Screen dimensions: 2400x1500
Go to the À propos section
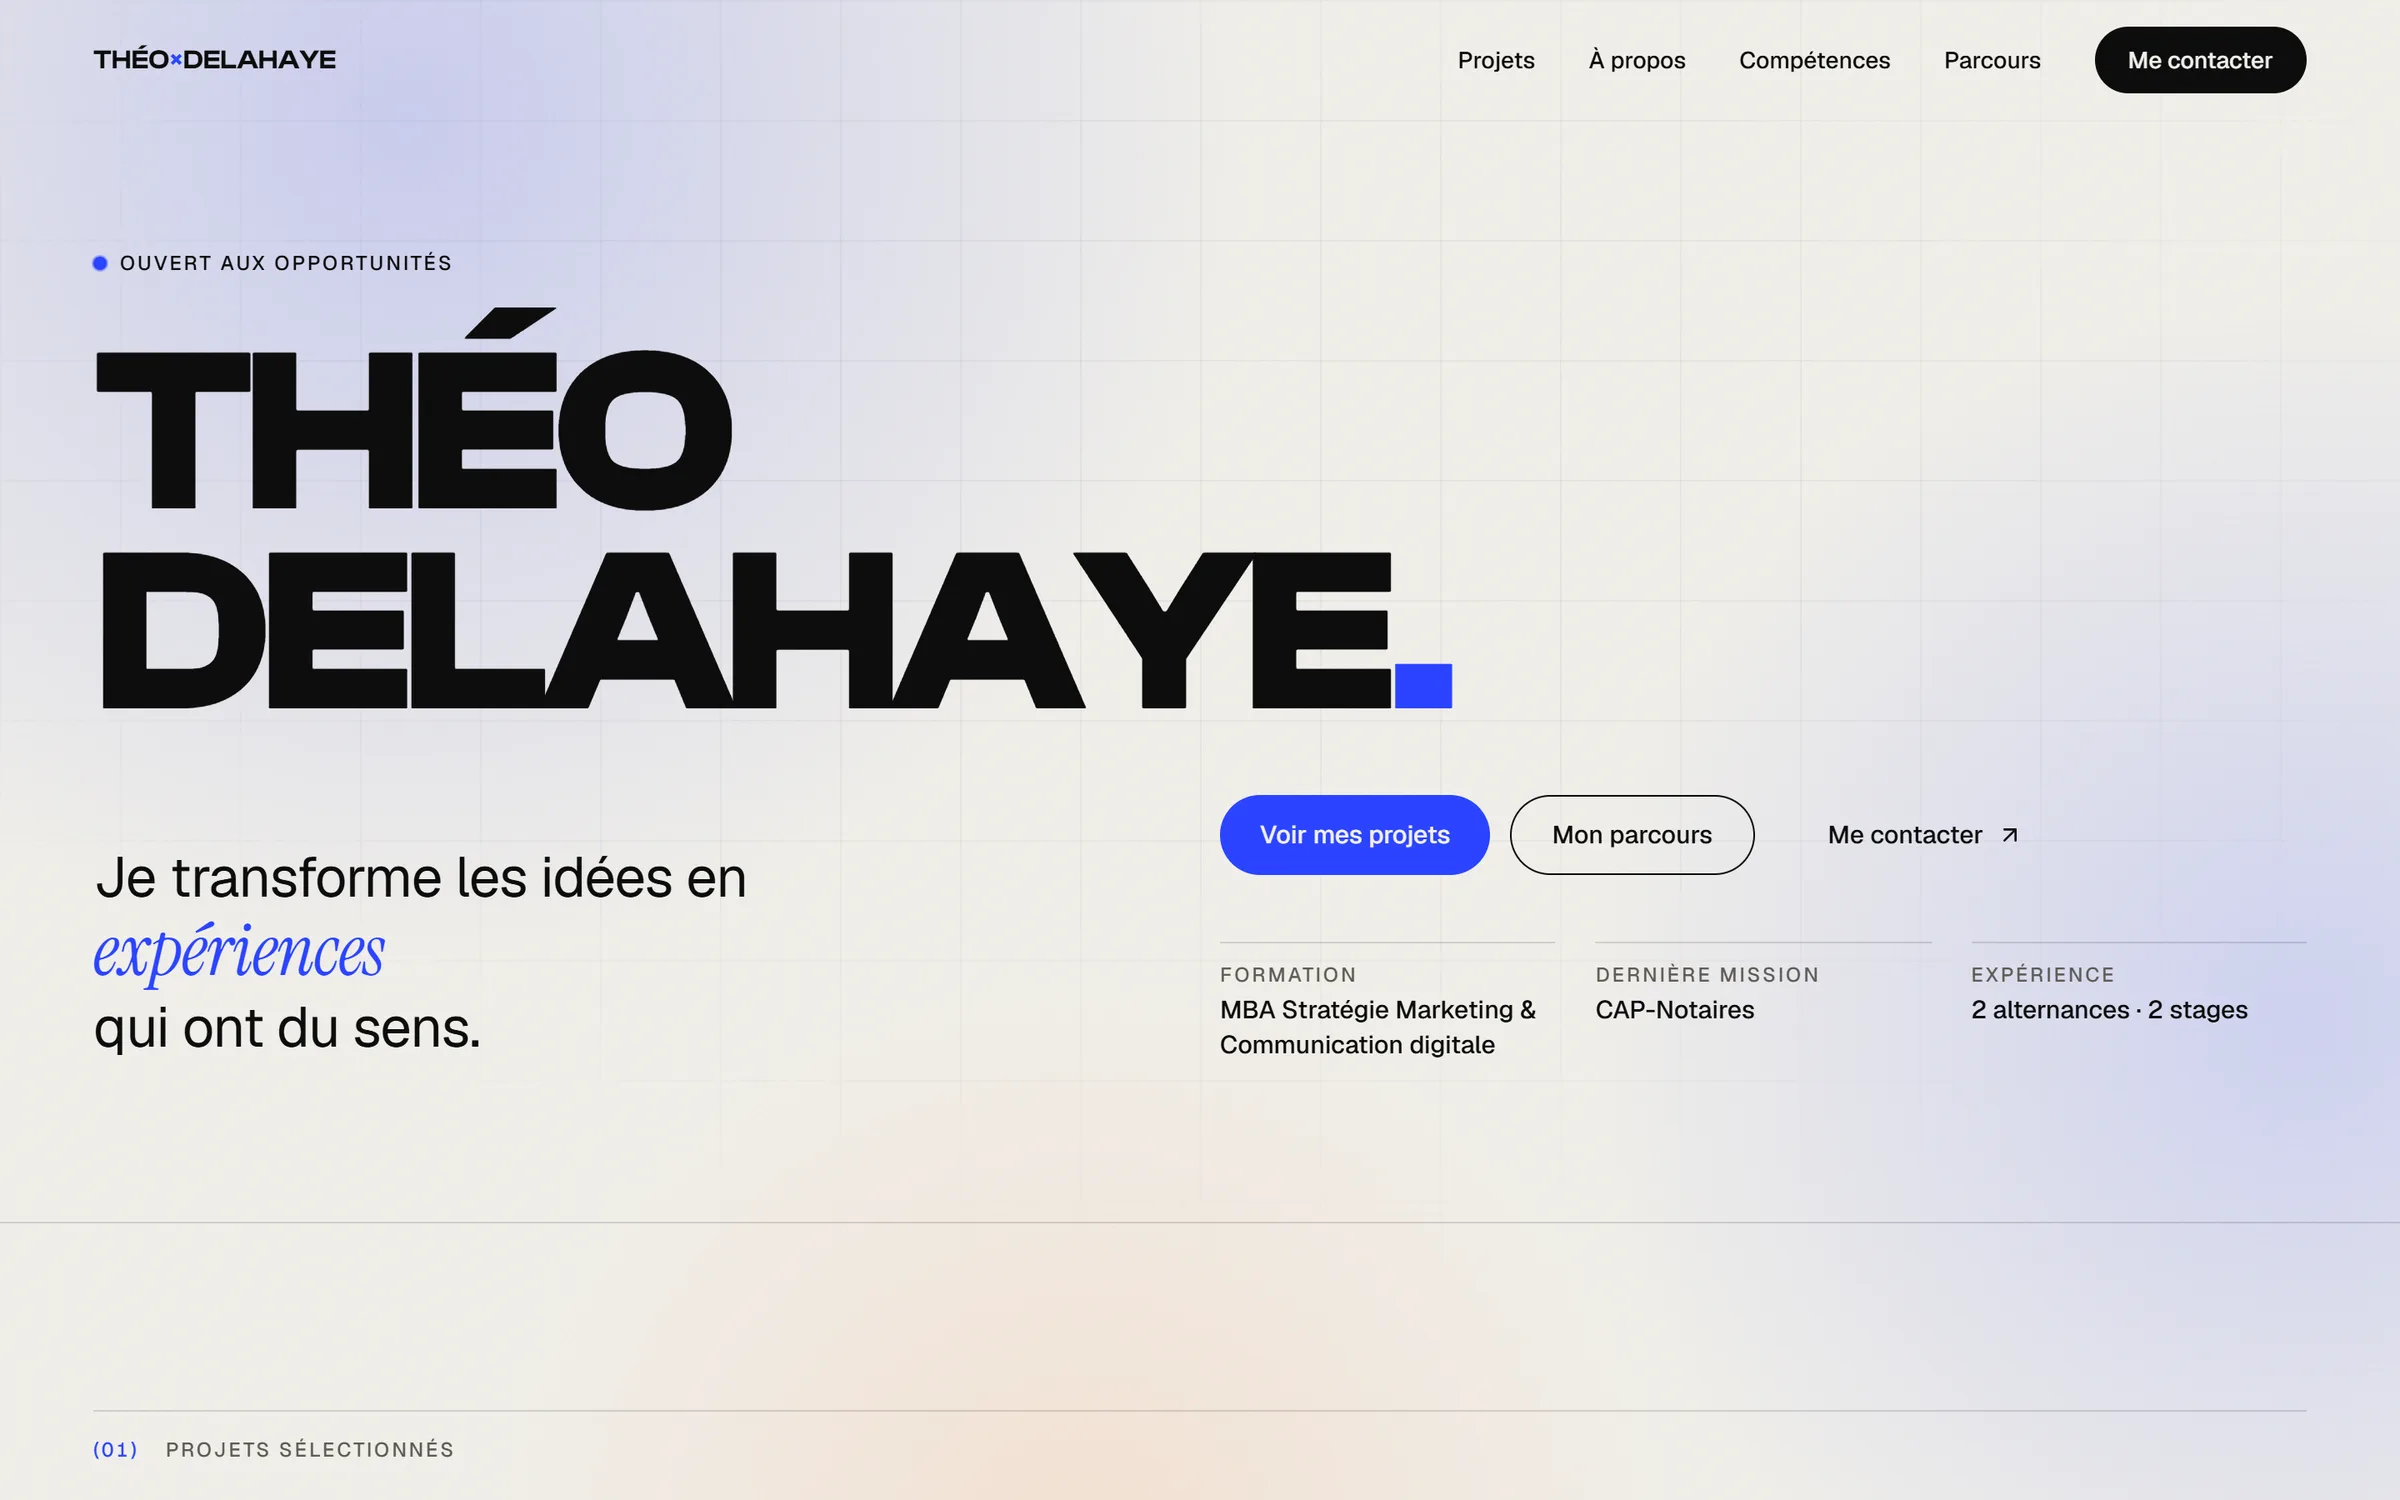pos(1637,60)
